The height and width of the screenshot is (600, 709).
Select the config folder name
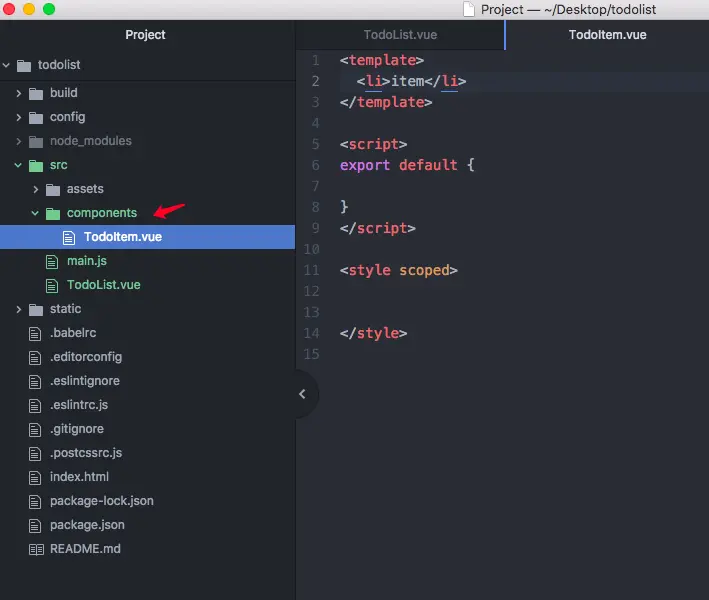(67, 117)
